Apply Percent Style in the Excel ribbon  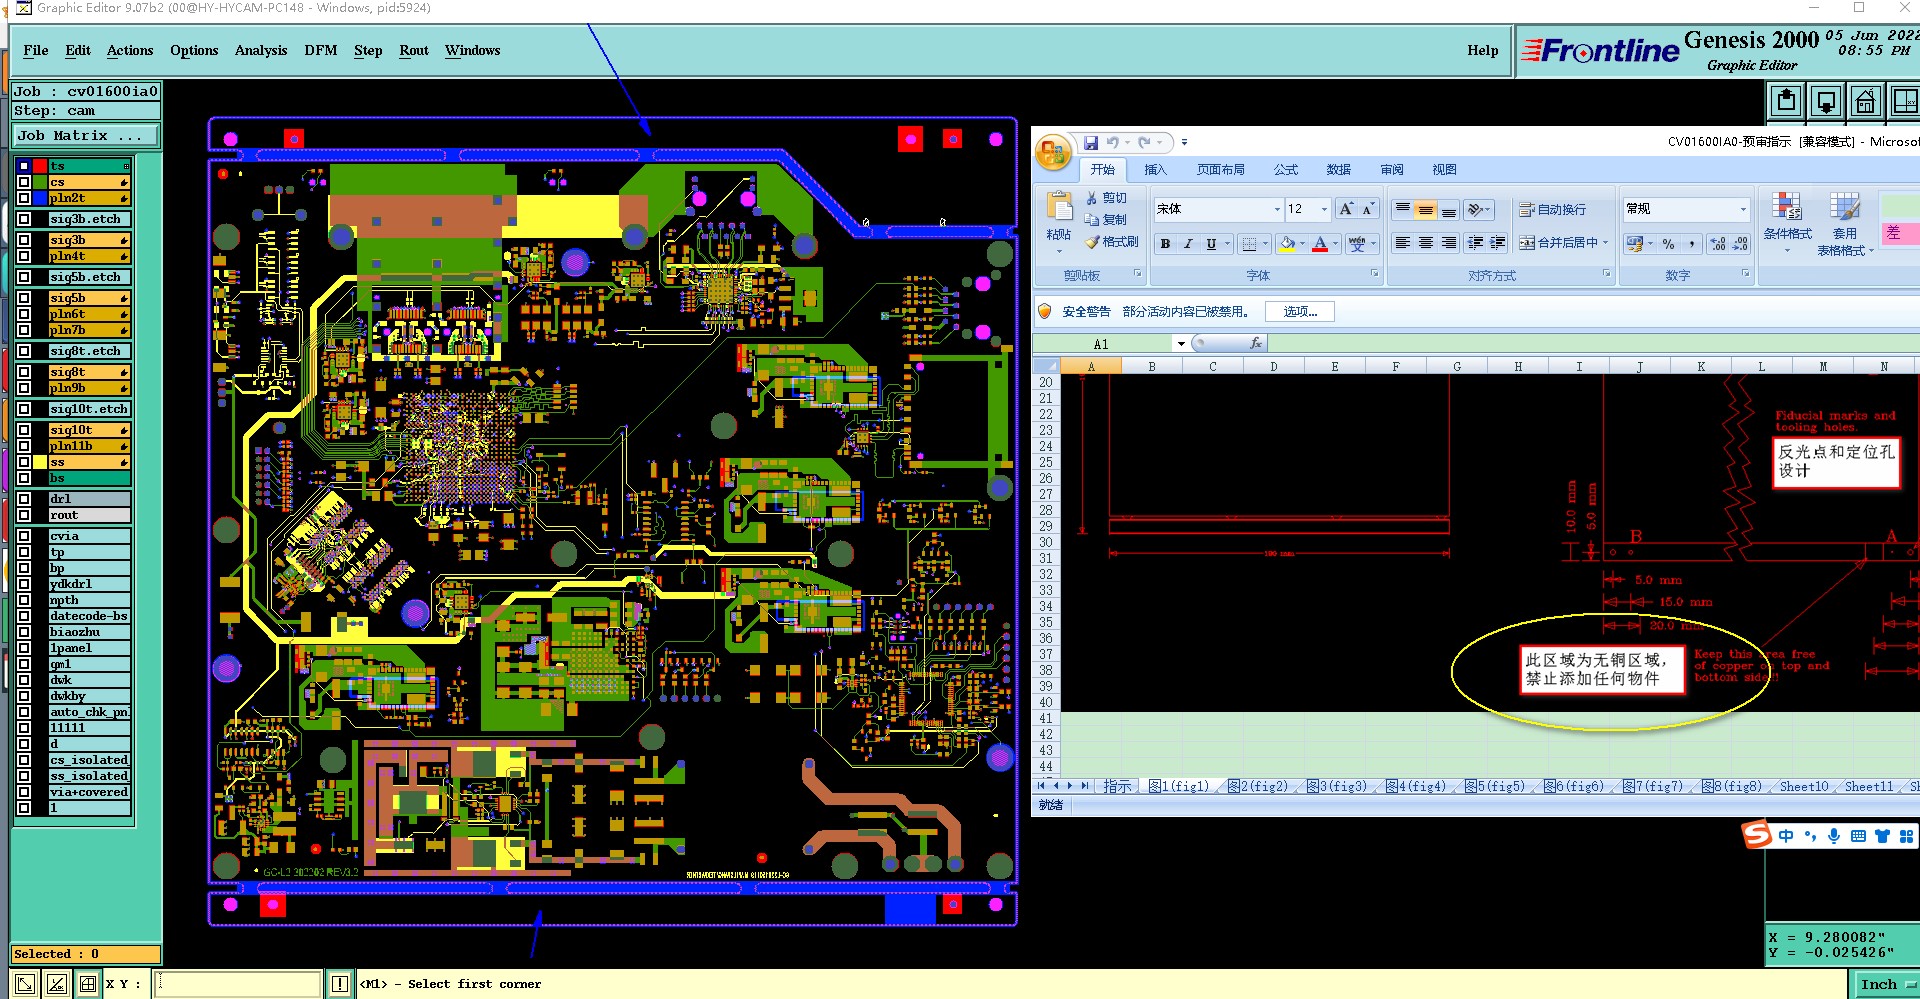pos(1668,244)
